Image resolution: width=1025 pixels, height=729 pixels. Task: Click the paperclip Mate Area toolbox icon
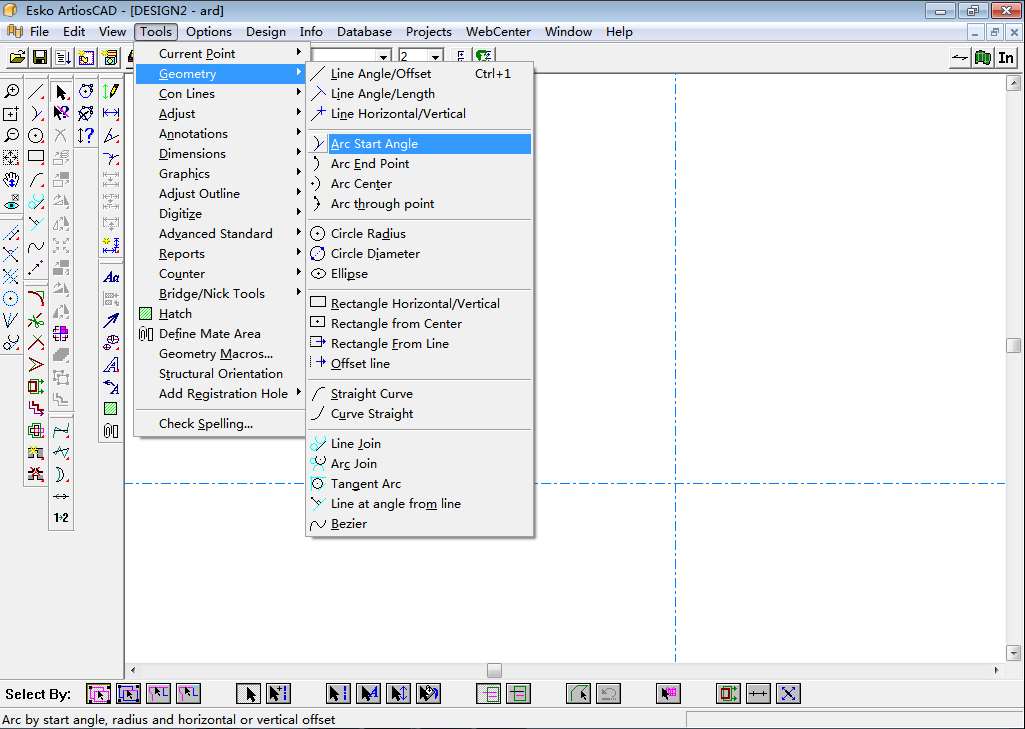111,431
